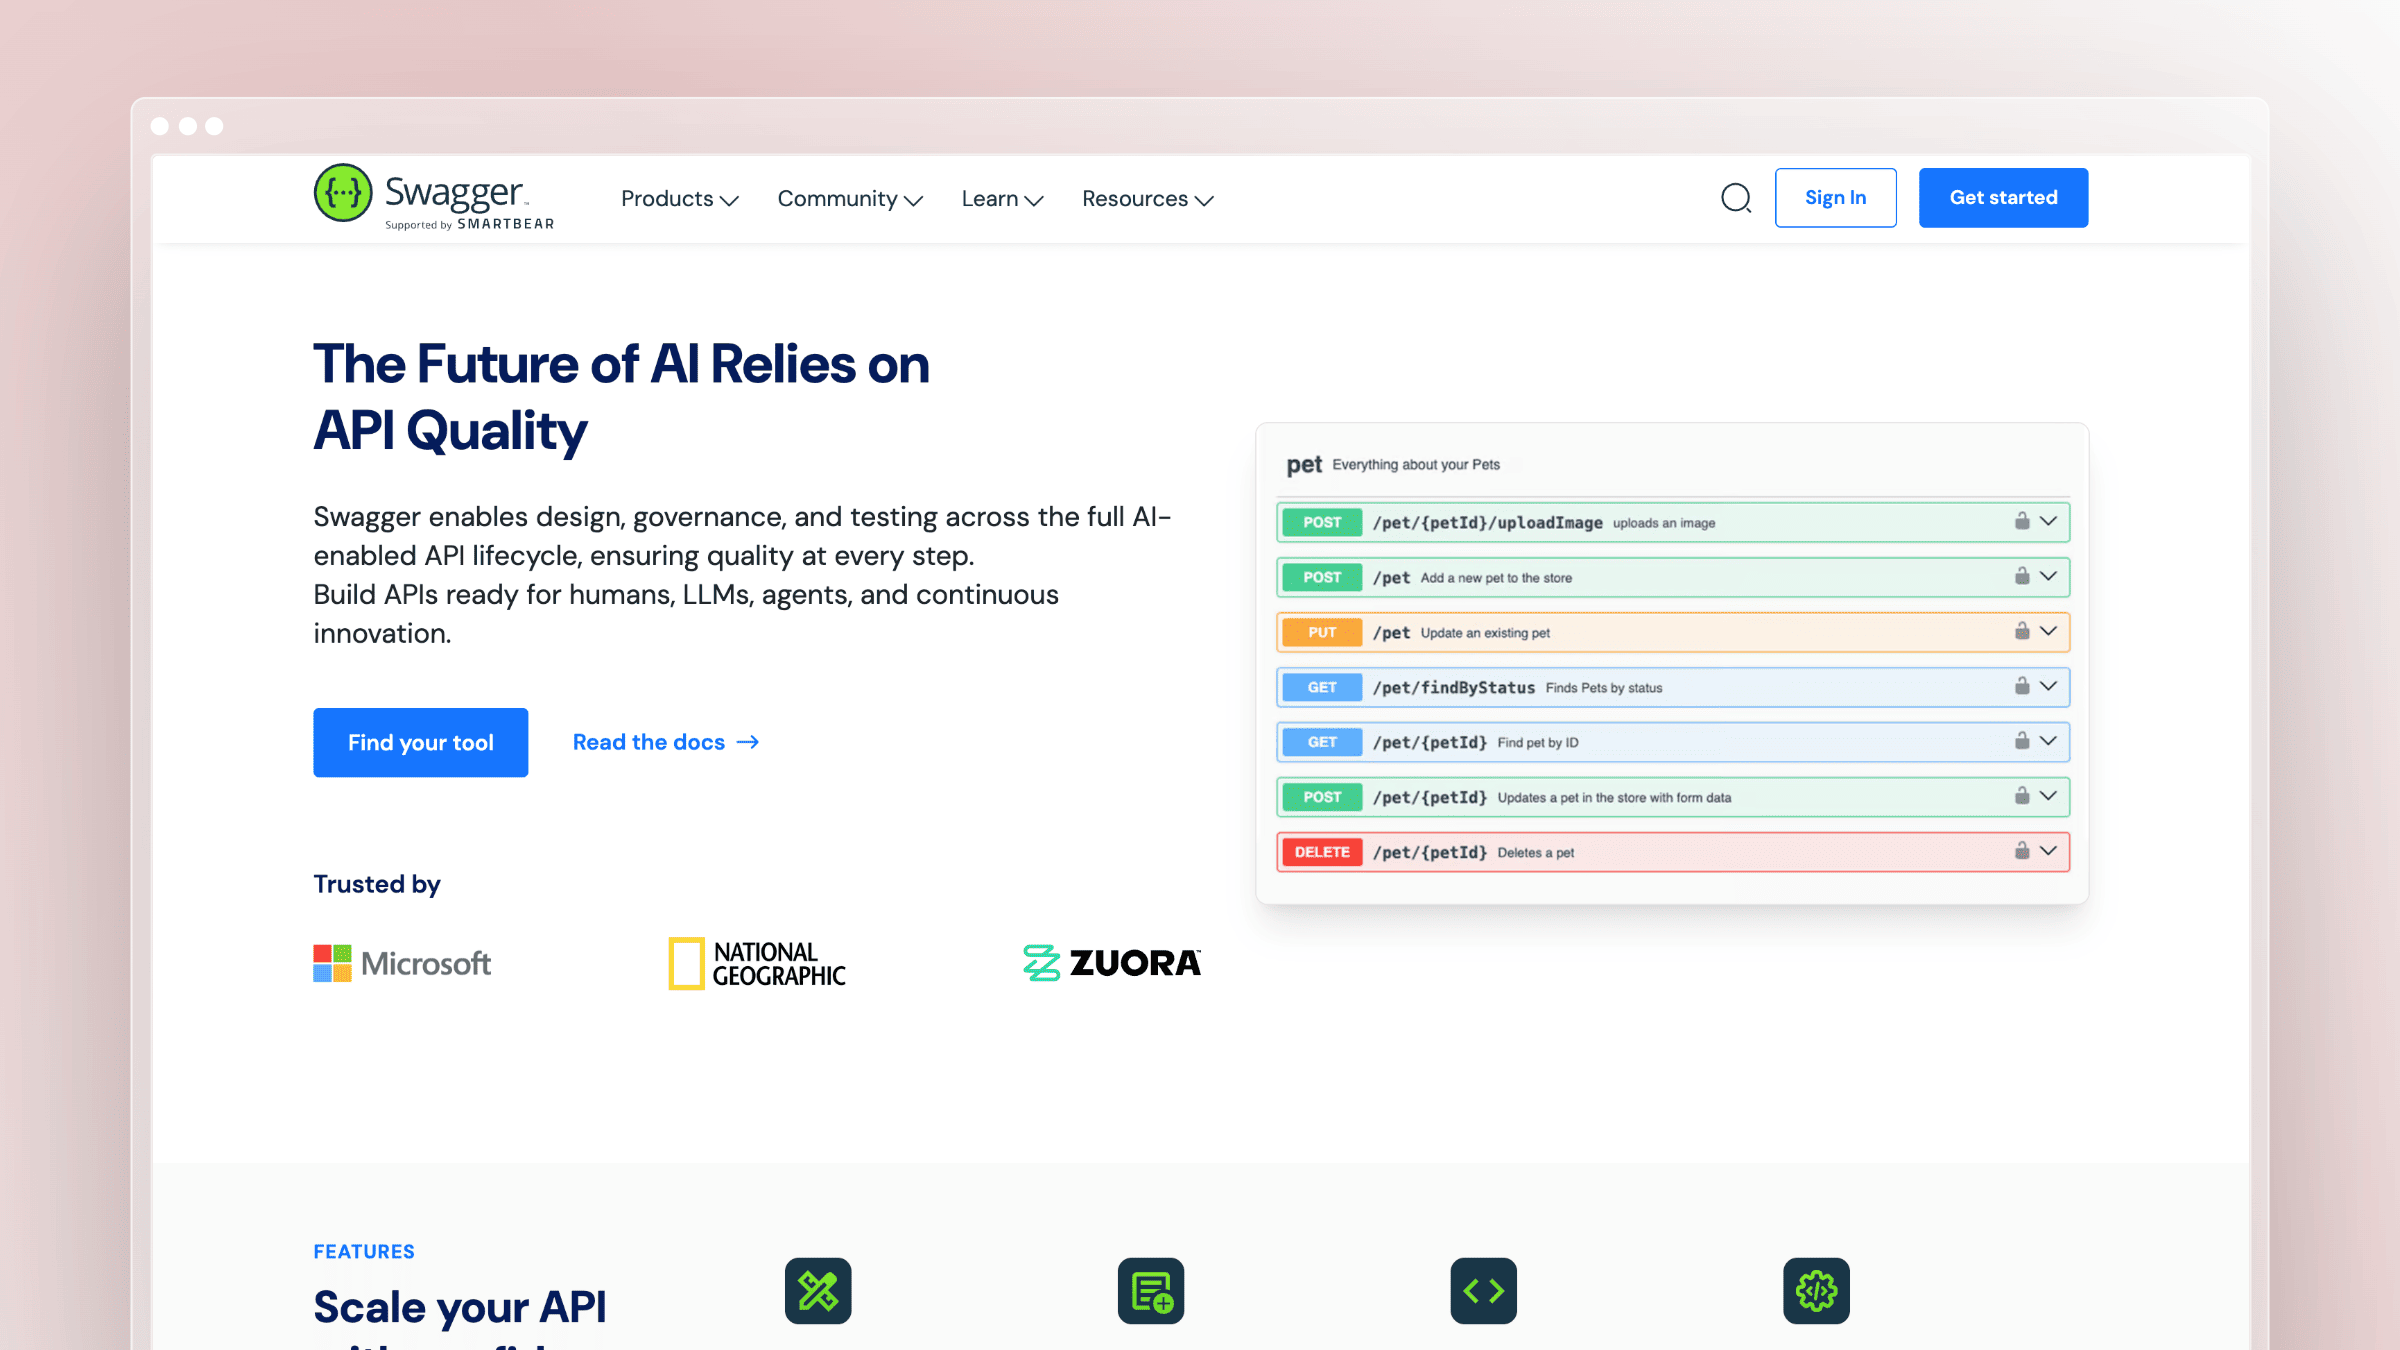Viewport: 2400px width, 1350px height.
Task: Expand the 'Add a new pet' row chevron
Action: [x=2048, y=576]
